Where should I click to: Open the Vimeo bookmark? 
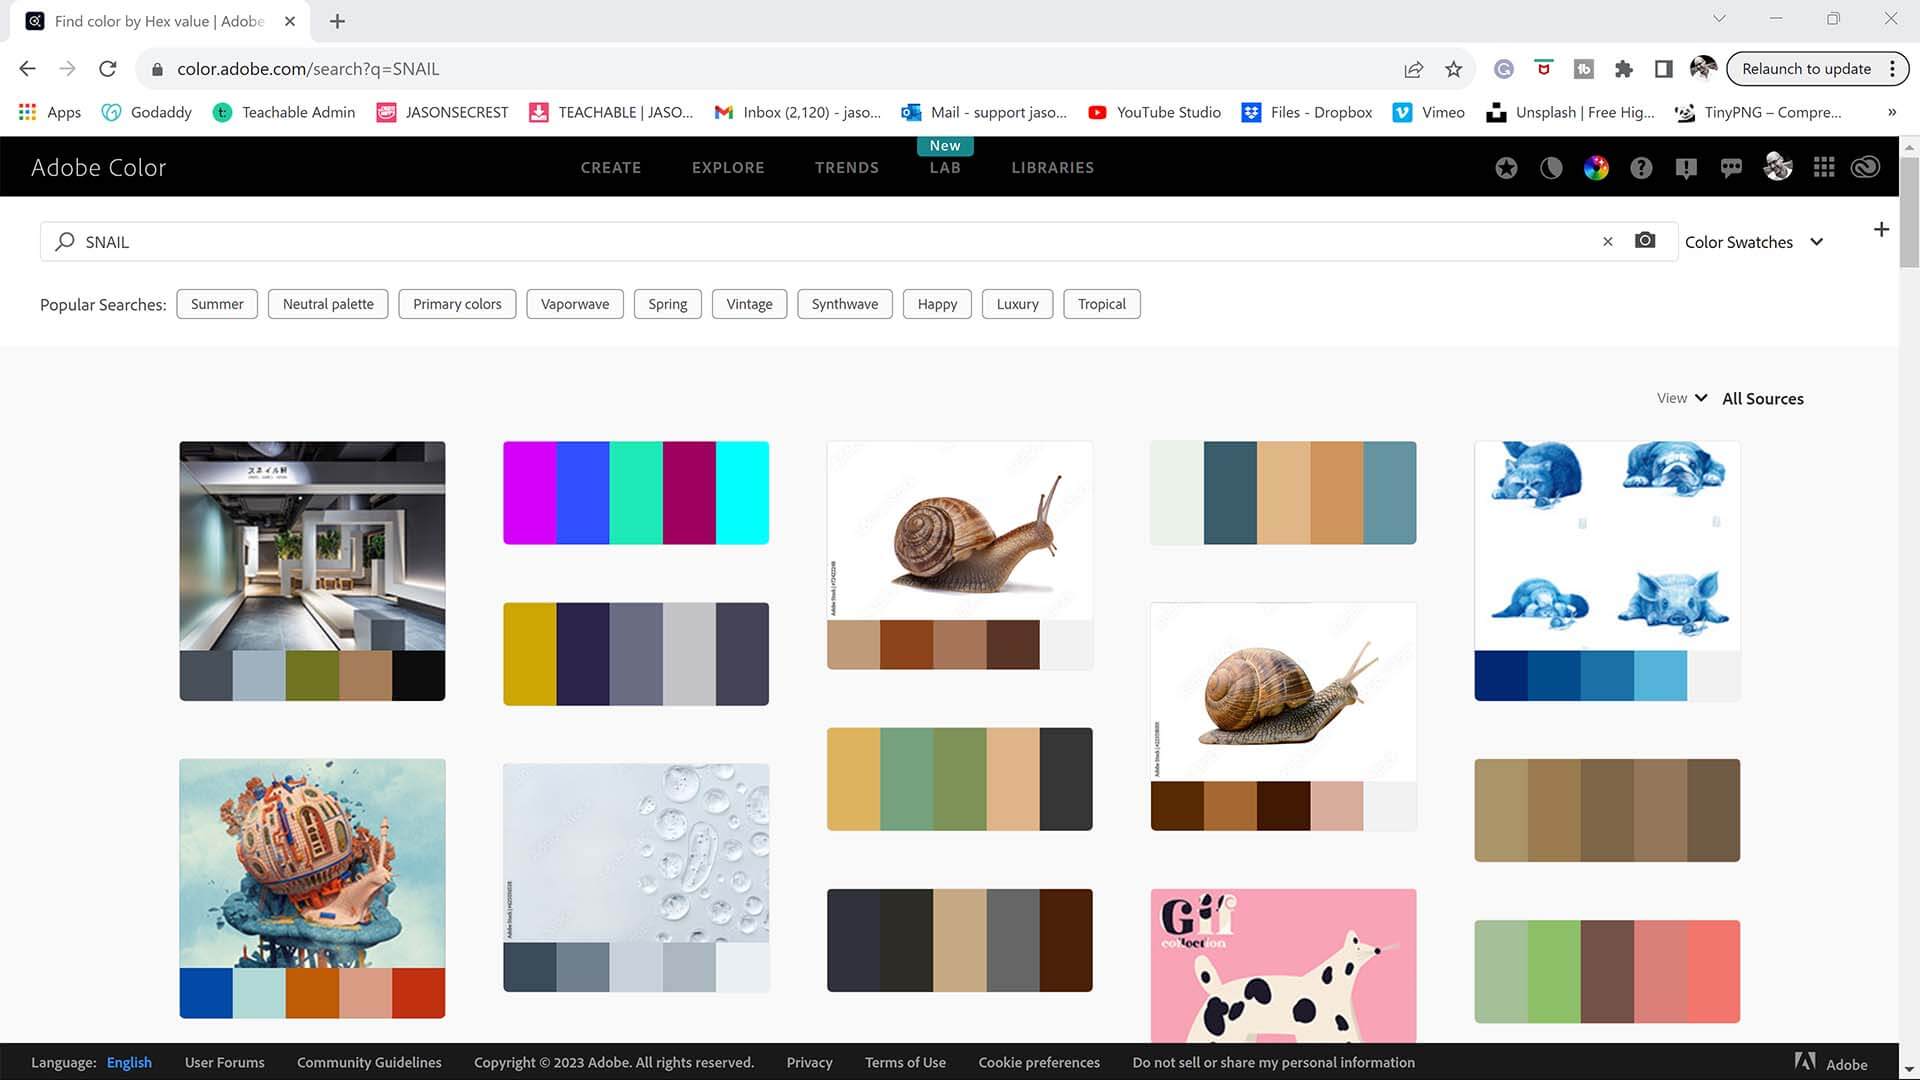1429,112
